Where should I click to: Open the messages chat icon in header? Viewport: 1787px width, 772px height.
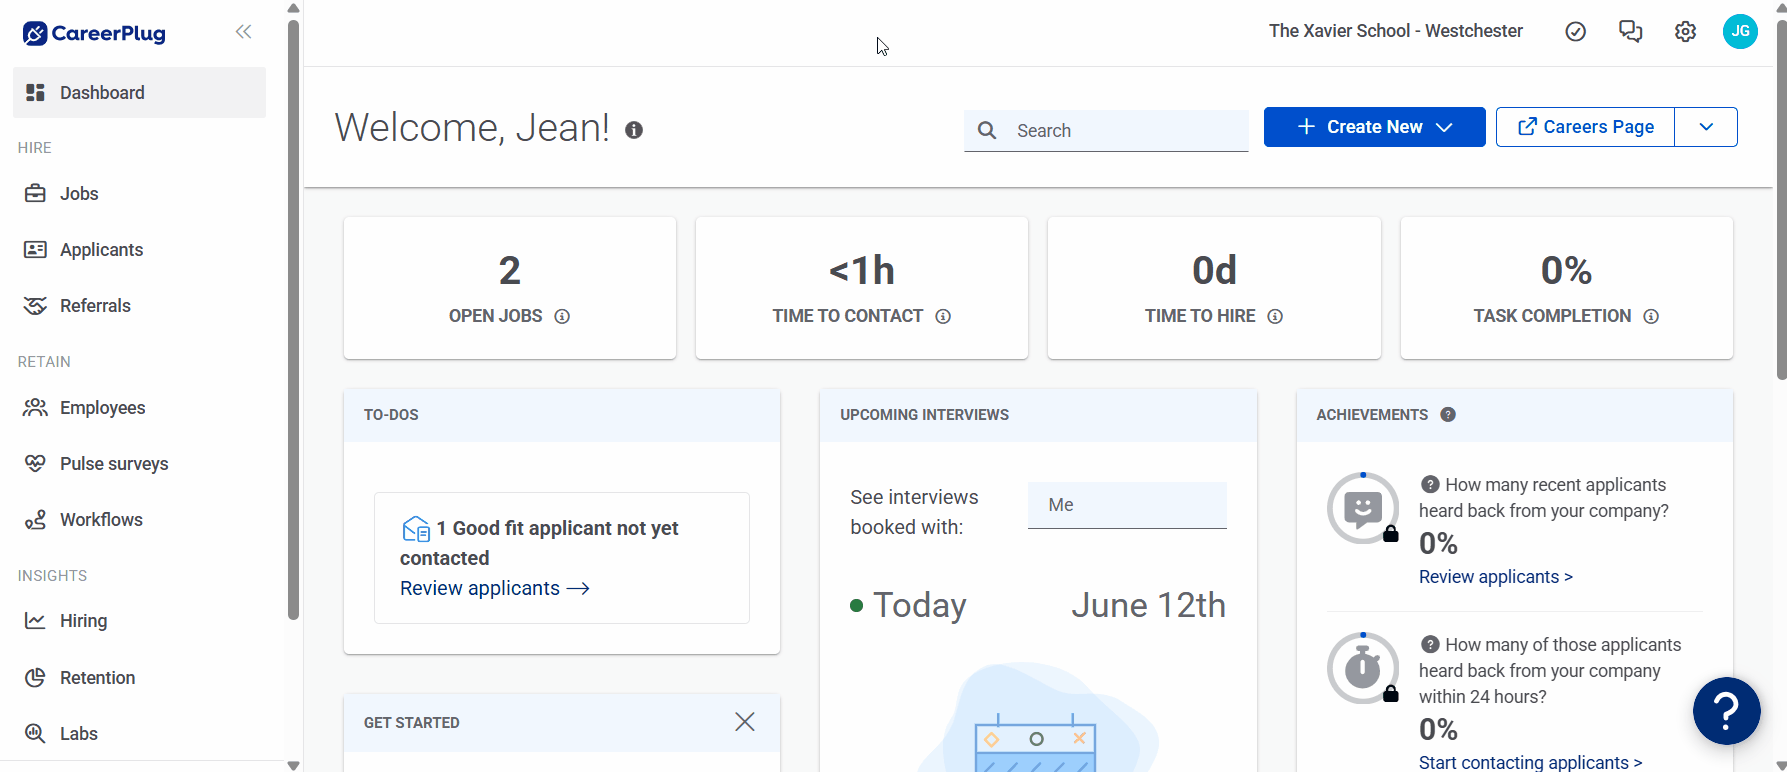pos(1630,32)
